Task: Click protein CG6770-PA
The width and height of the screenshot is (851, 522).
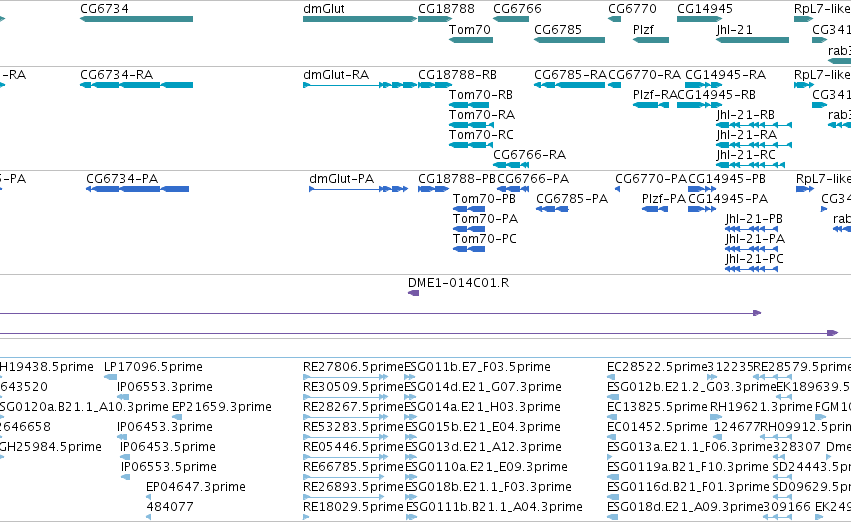Action: 651,179
